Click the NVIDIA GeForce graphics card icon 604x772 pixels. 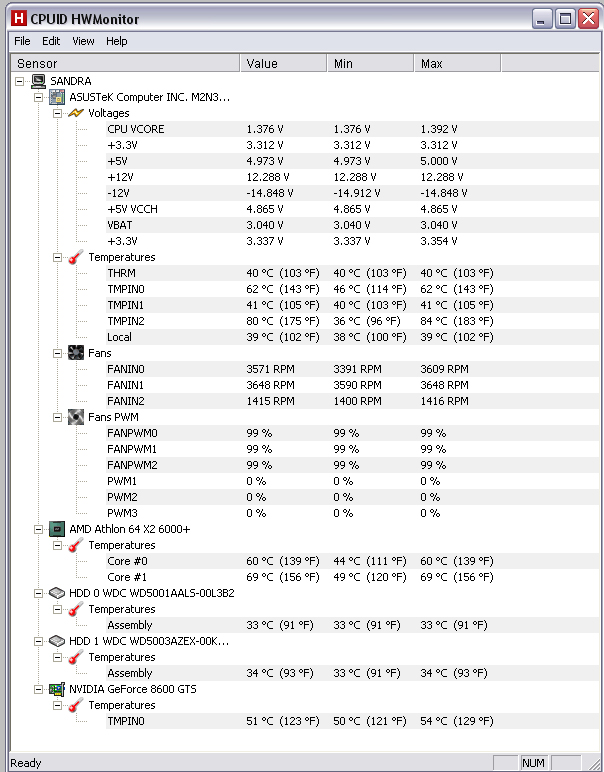[x=57, y=689]
